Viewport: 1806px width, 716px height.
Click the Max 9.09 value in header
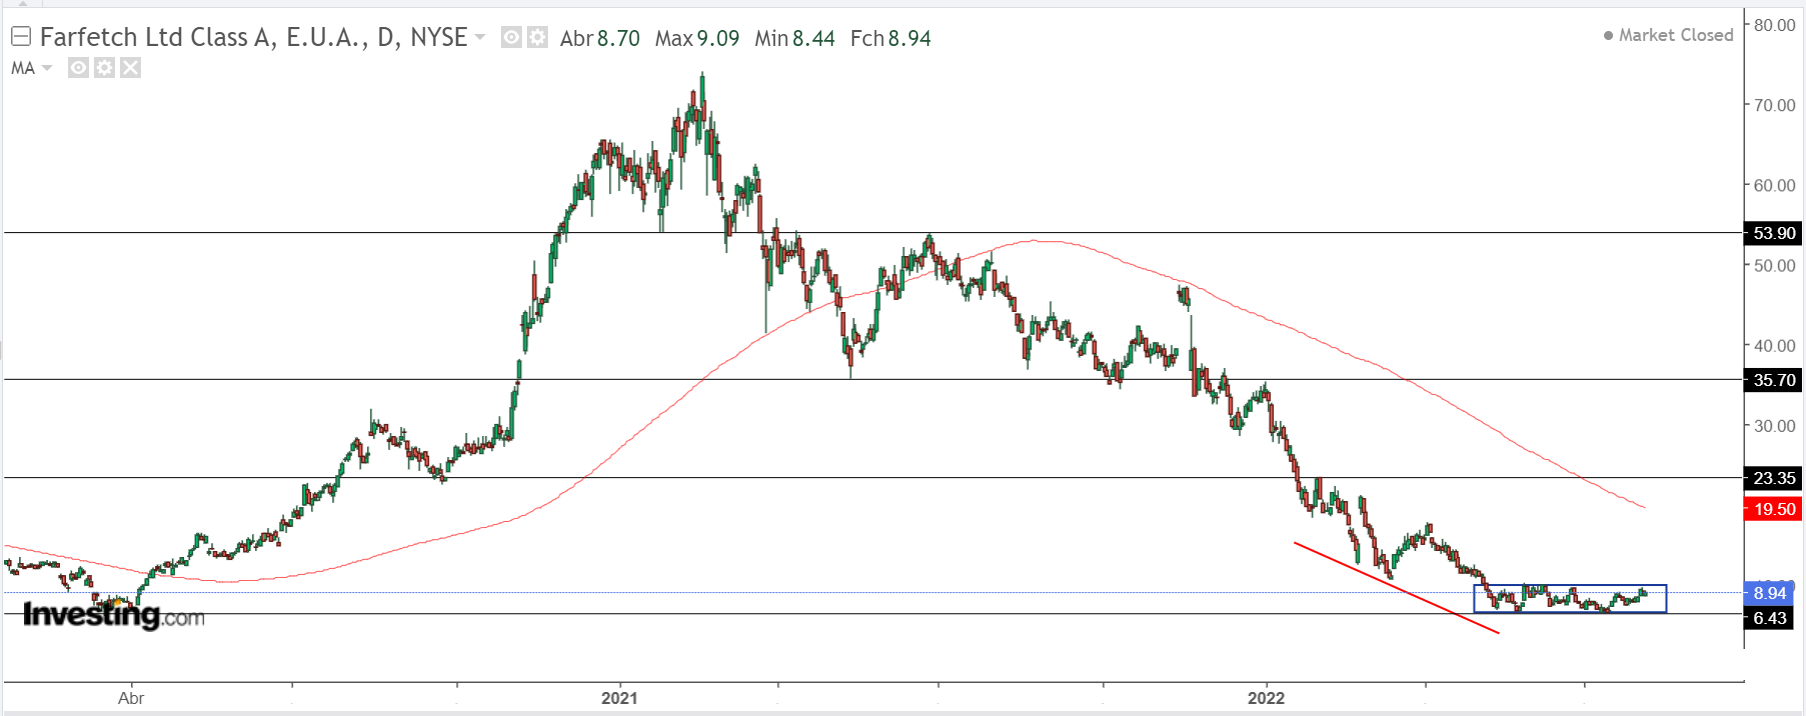click(697, 38)
